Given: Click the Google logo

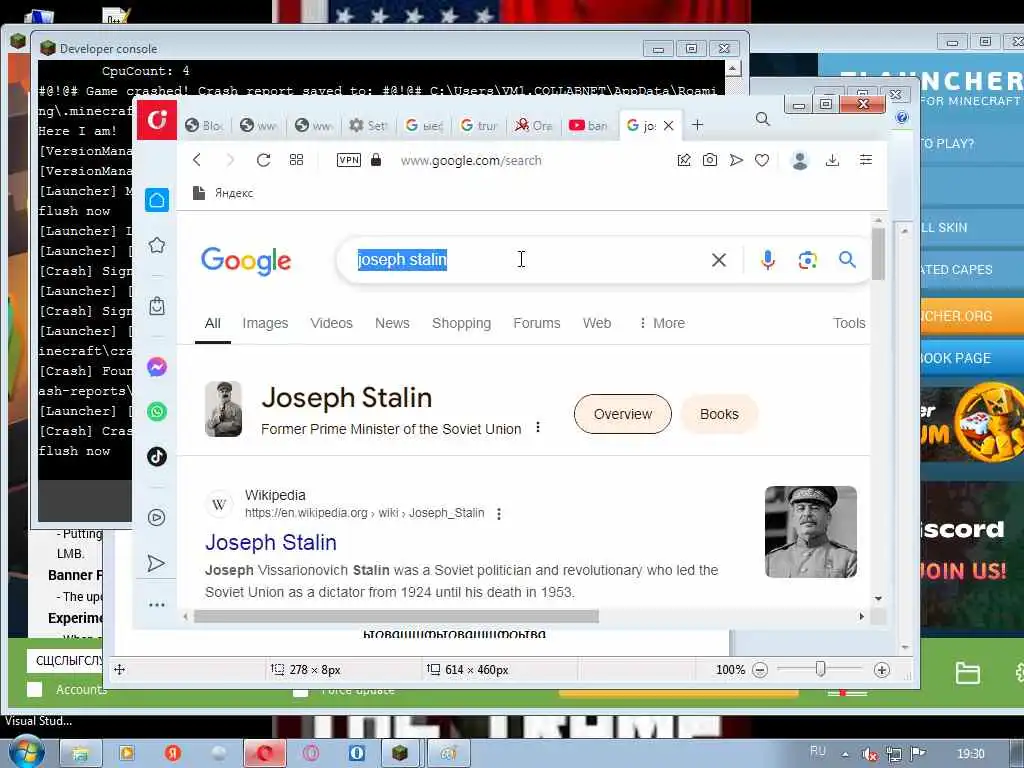Looking at the screenshot, I should (246, 261).
